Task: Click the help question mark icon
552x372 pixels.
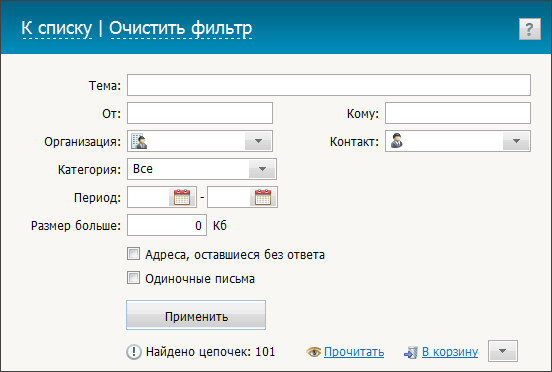Action: pos(529,29)
